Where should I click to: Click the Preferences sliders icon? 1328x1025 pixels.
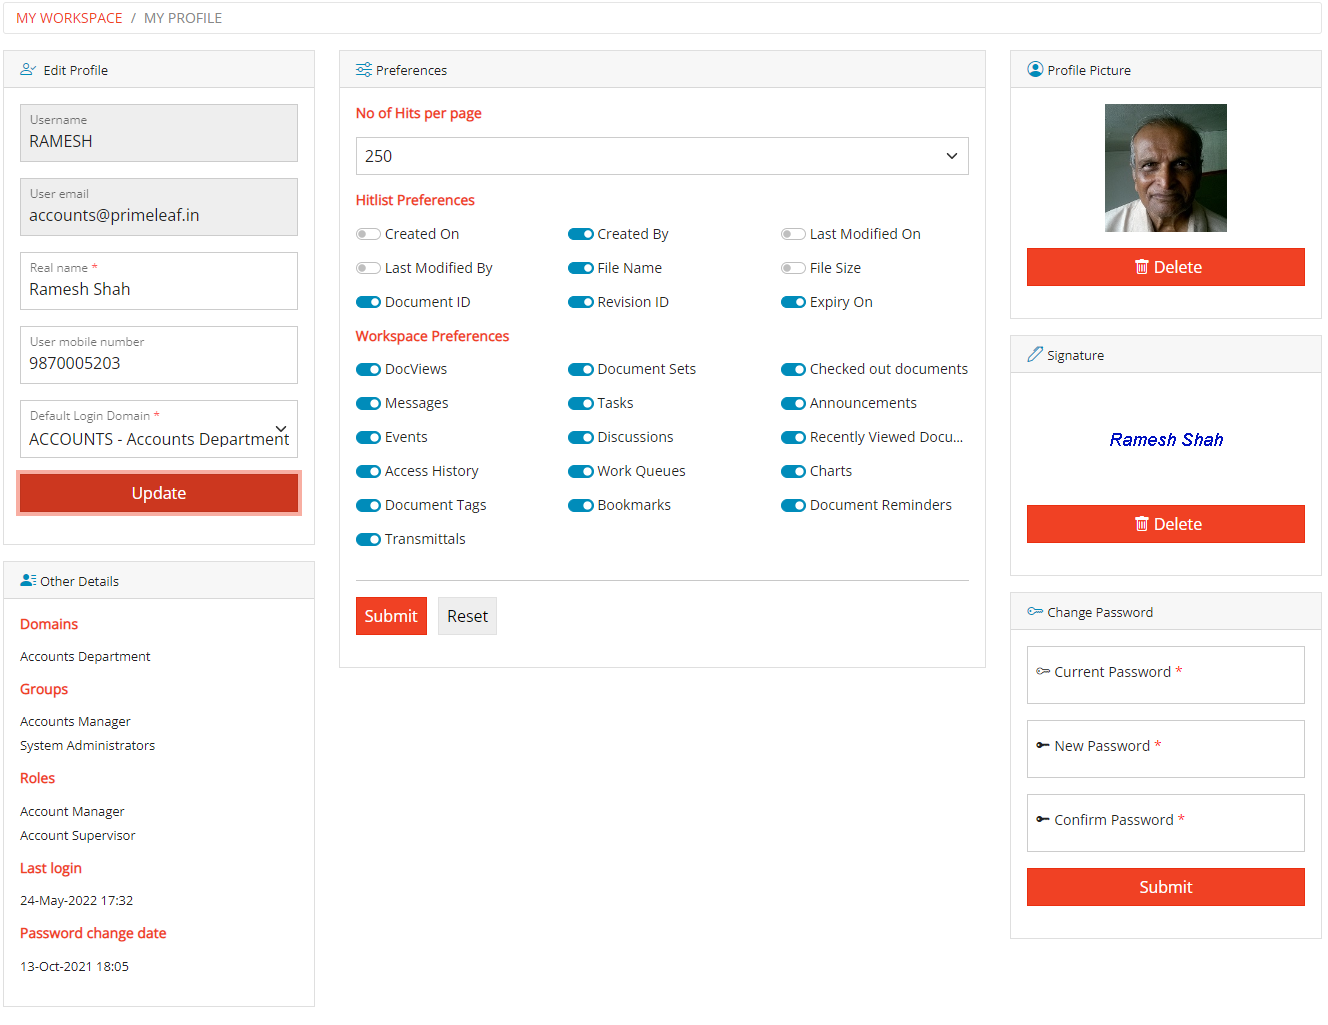tap(364, 70)
